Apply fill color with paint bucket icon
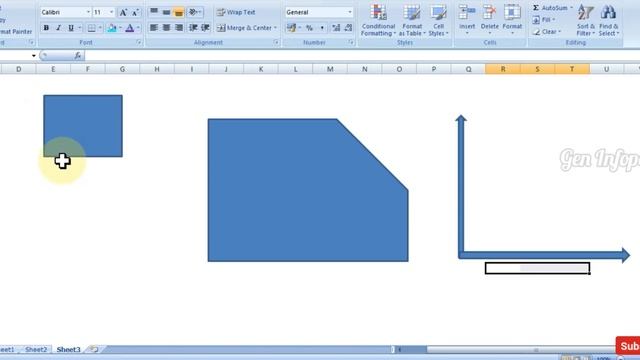Viewport: 640px width, 360px height. point(111,28)
